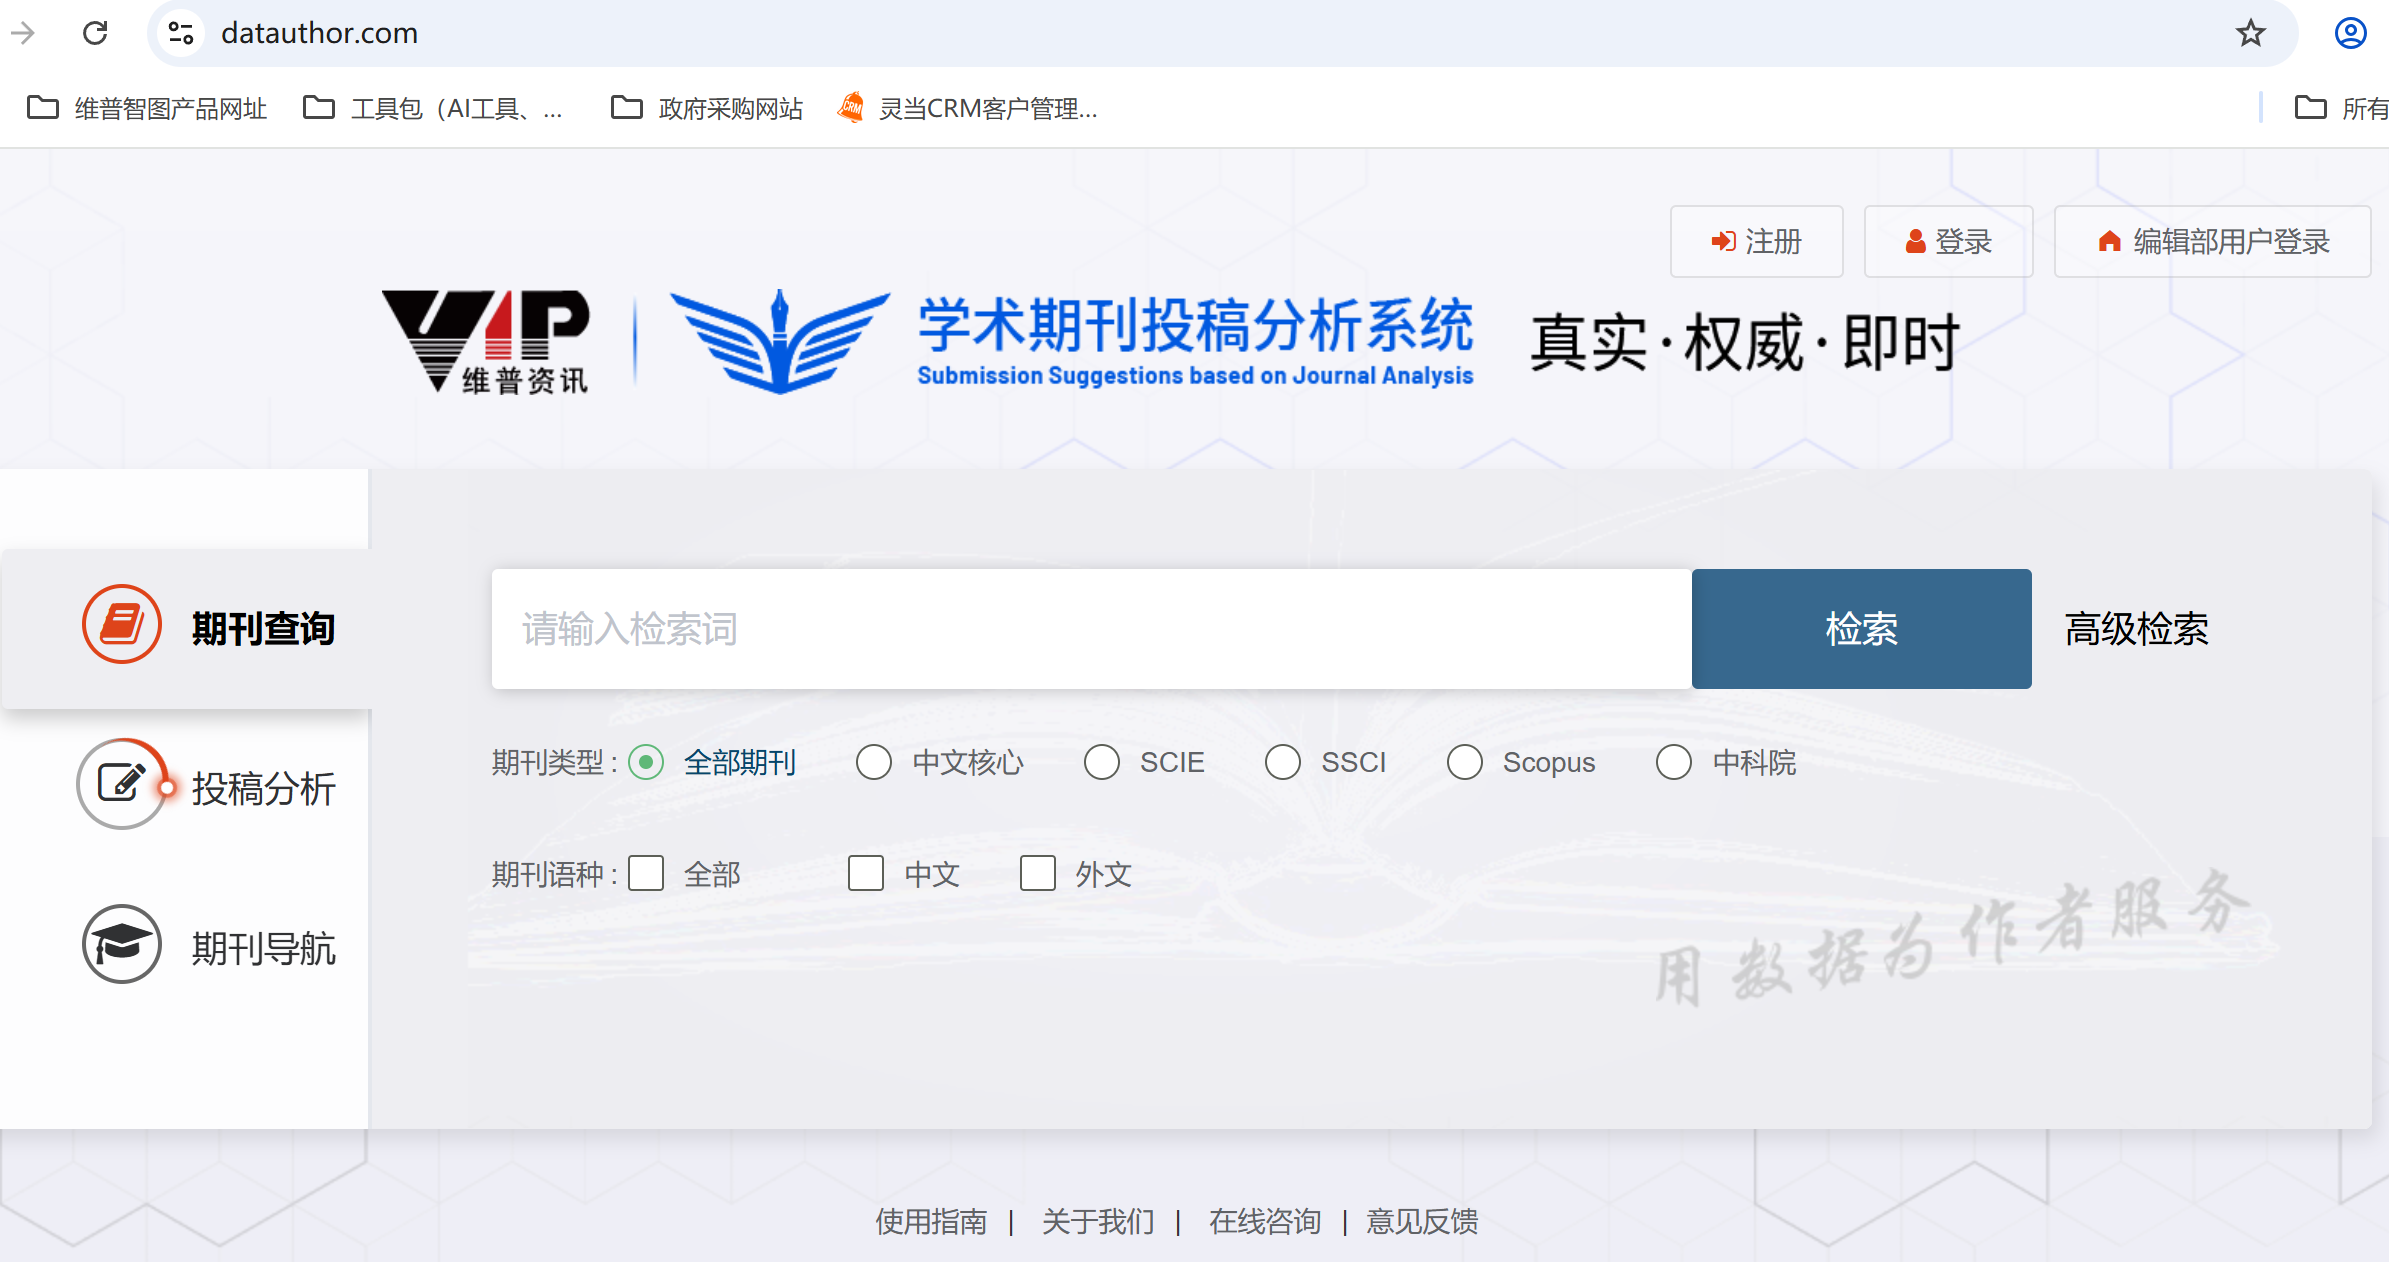Click the 请输入检索词 search input field

1090,629
